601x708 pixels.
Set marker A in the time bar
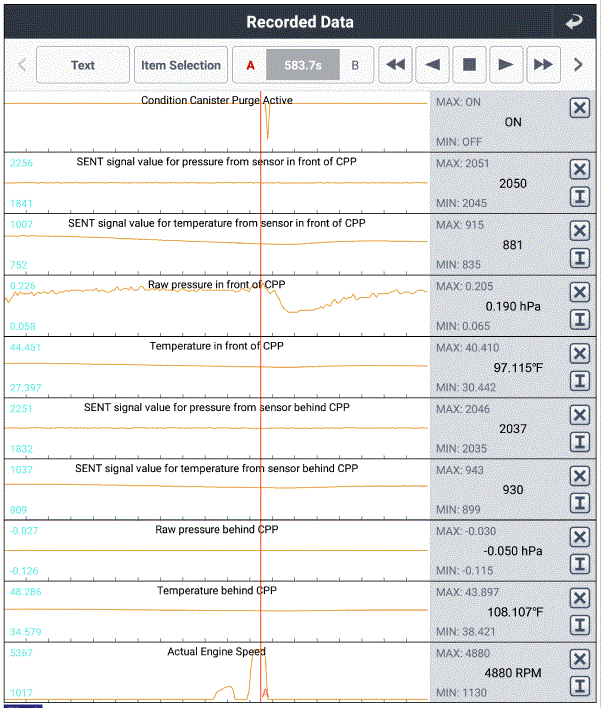click(x=251, y=65)
